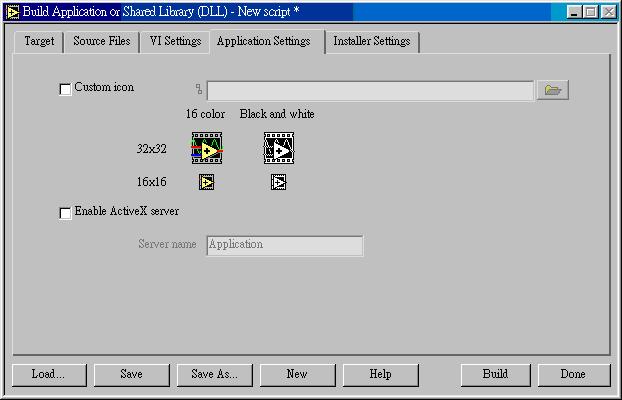The image size is (622, 400).
Task: Click the custom icon path field
Action: [370, 91]
